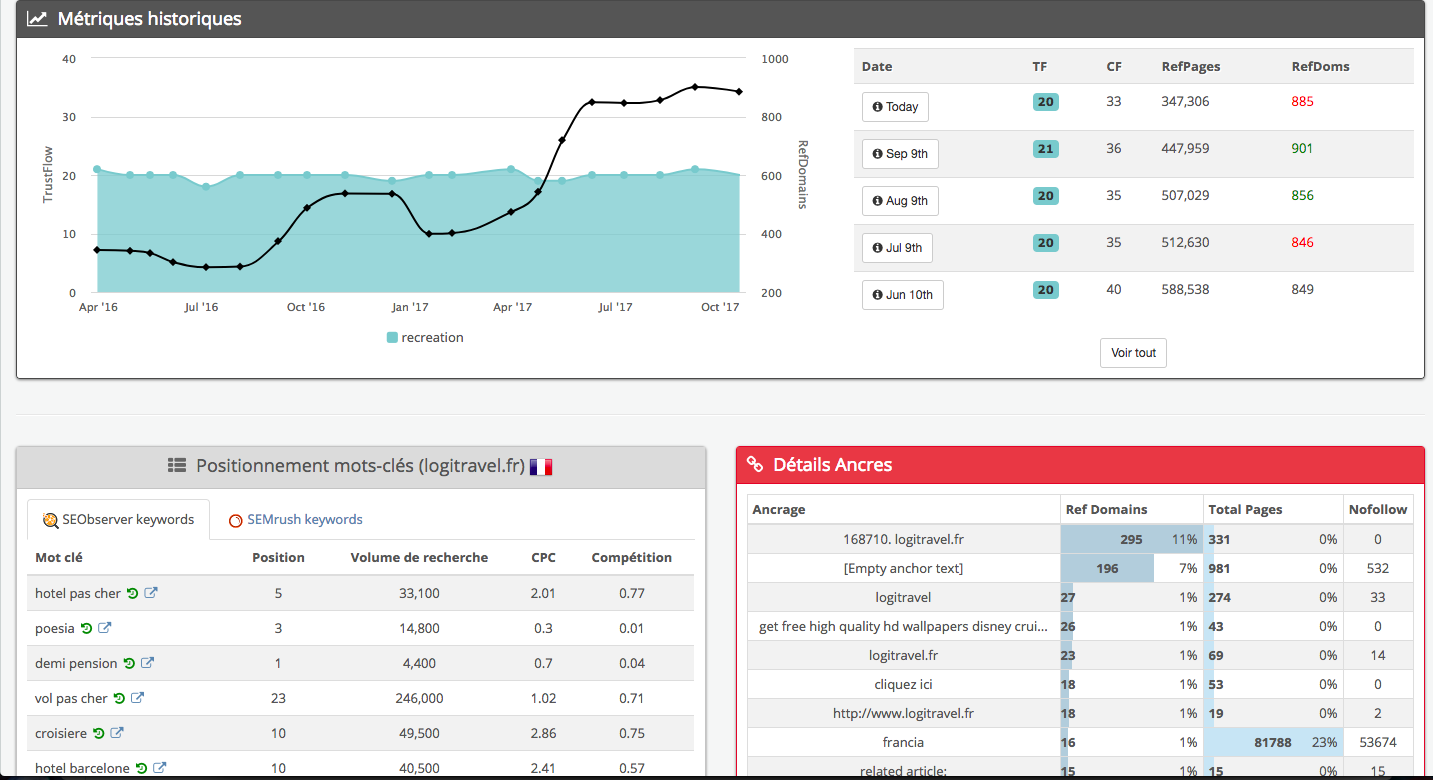Screen dimensions: 1433x780
Task: Toggle the recreation legend swatch
Action: click(392, 338)
